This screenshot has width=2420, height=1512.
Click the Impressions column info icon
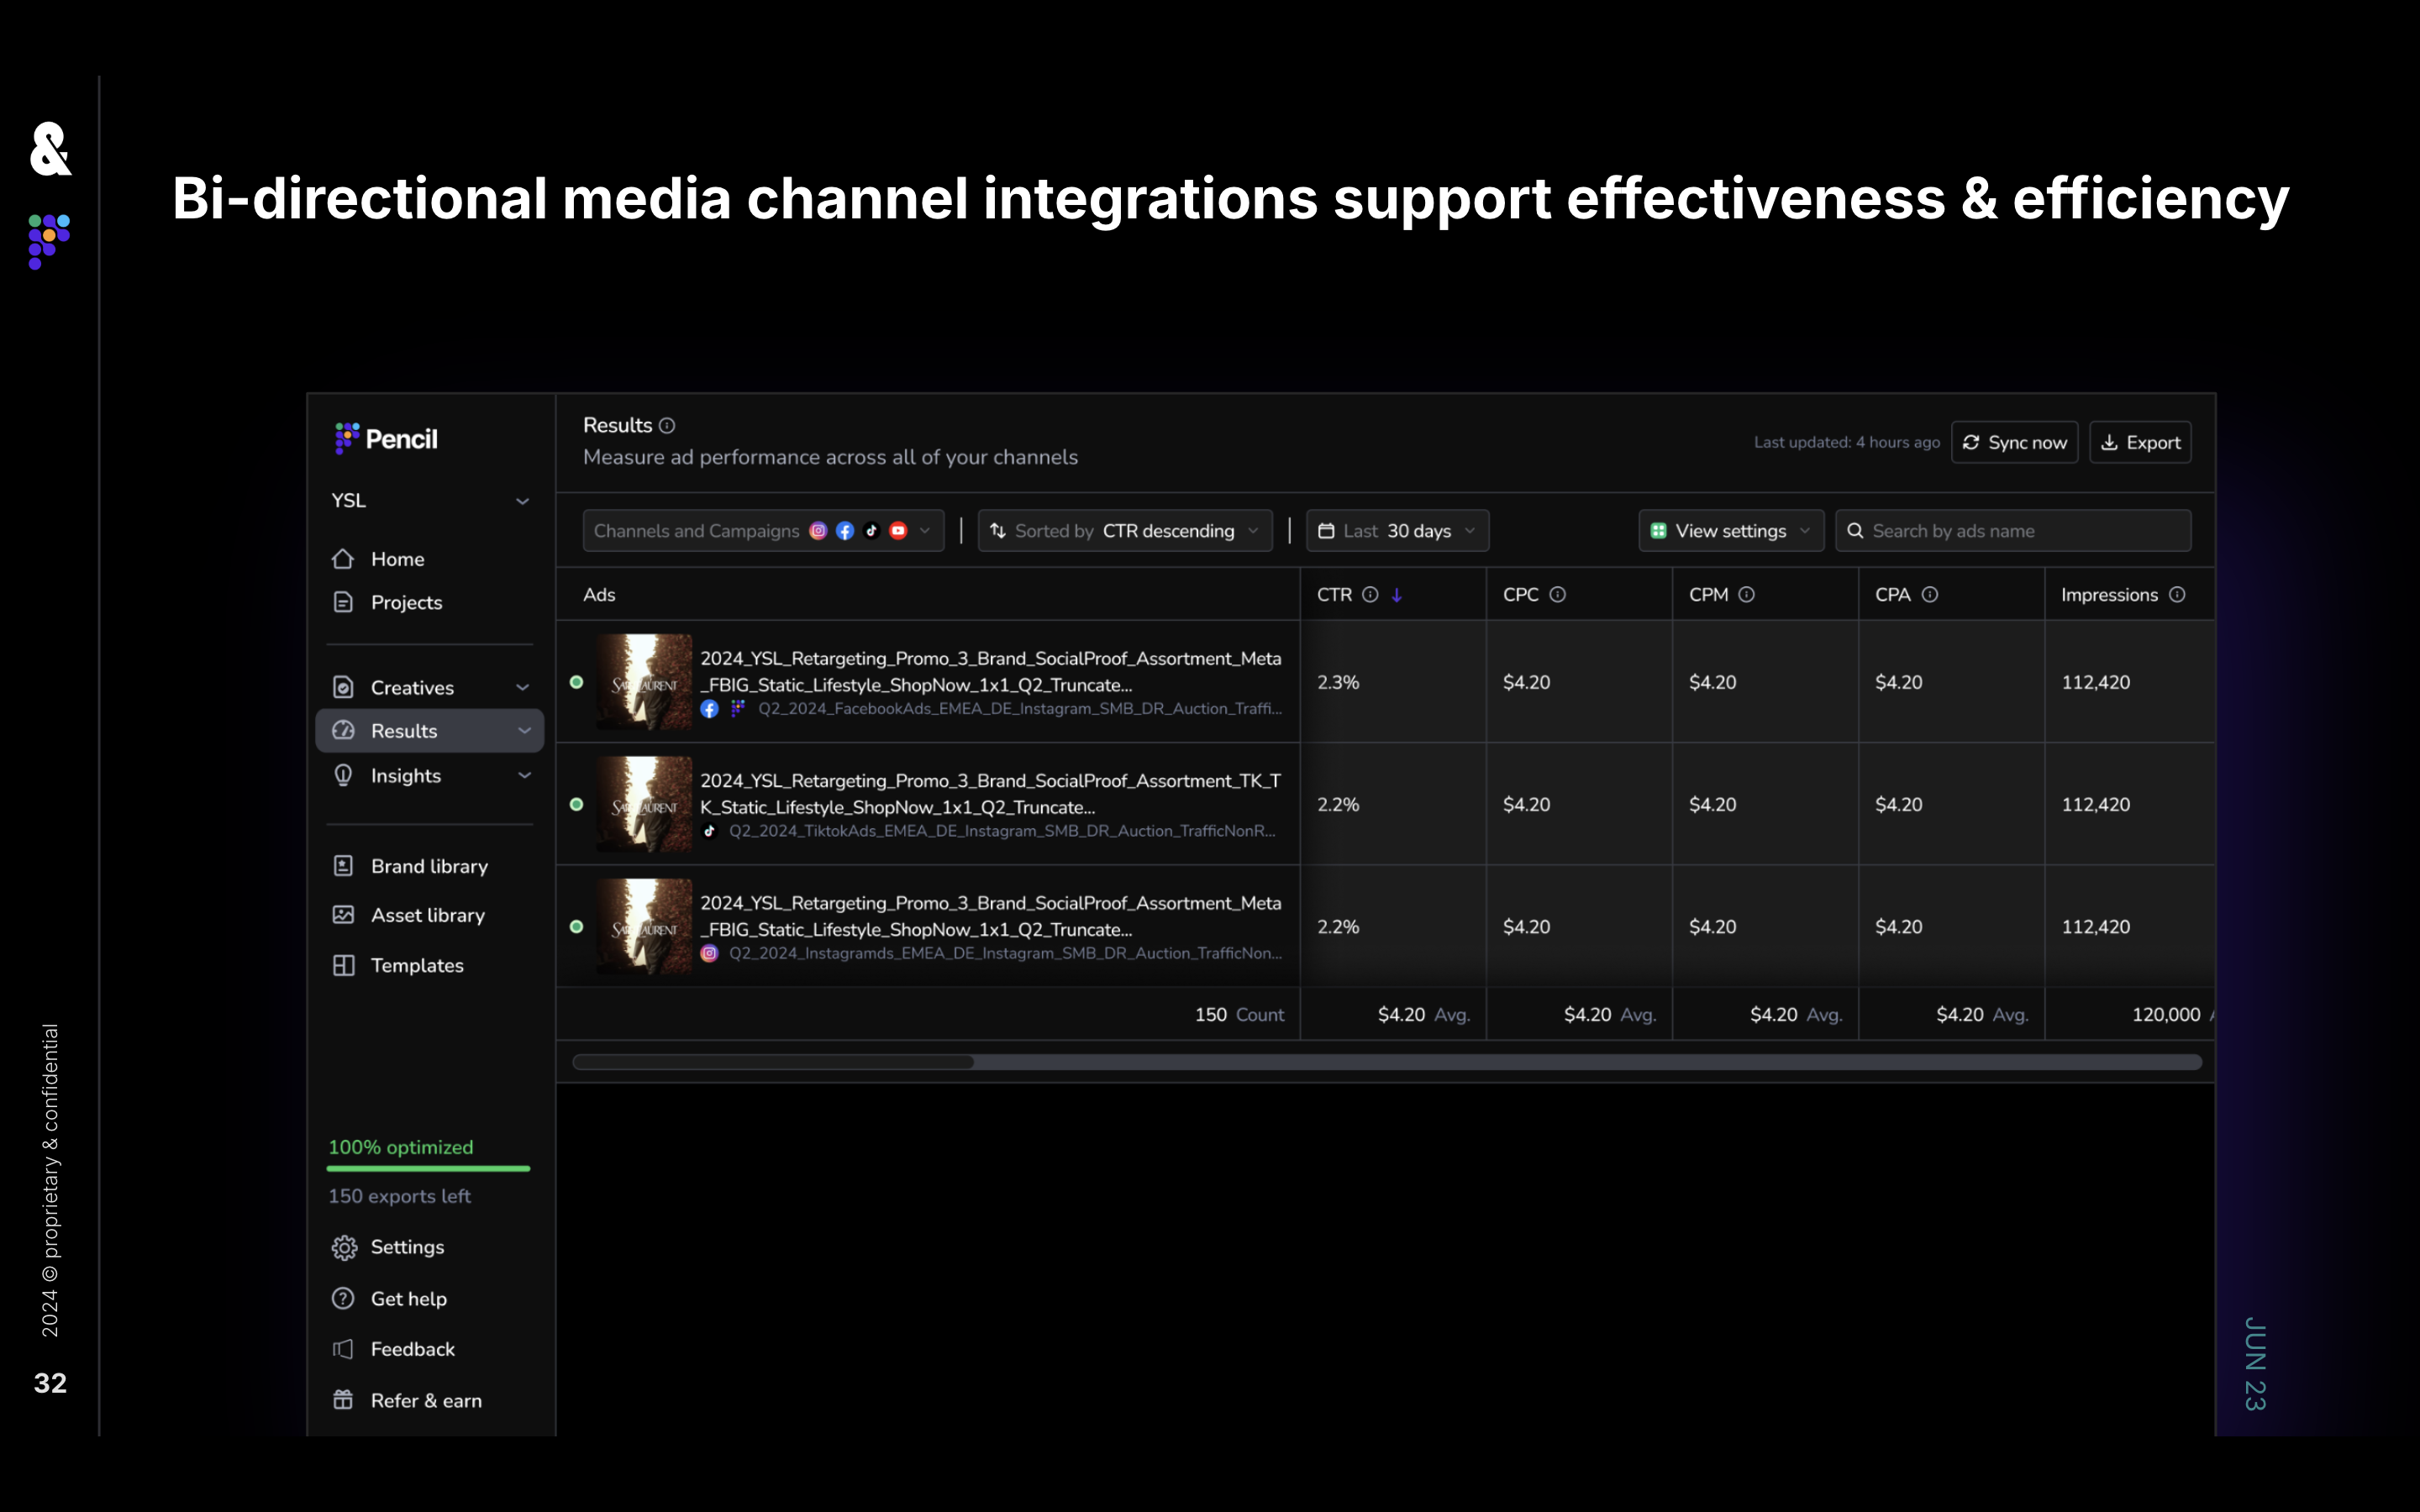(2177, 594)
